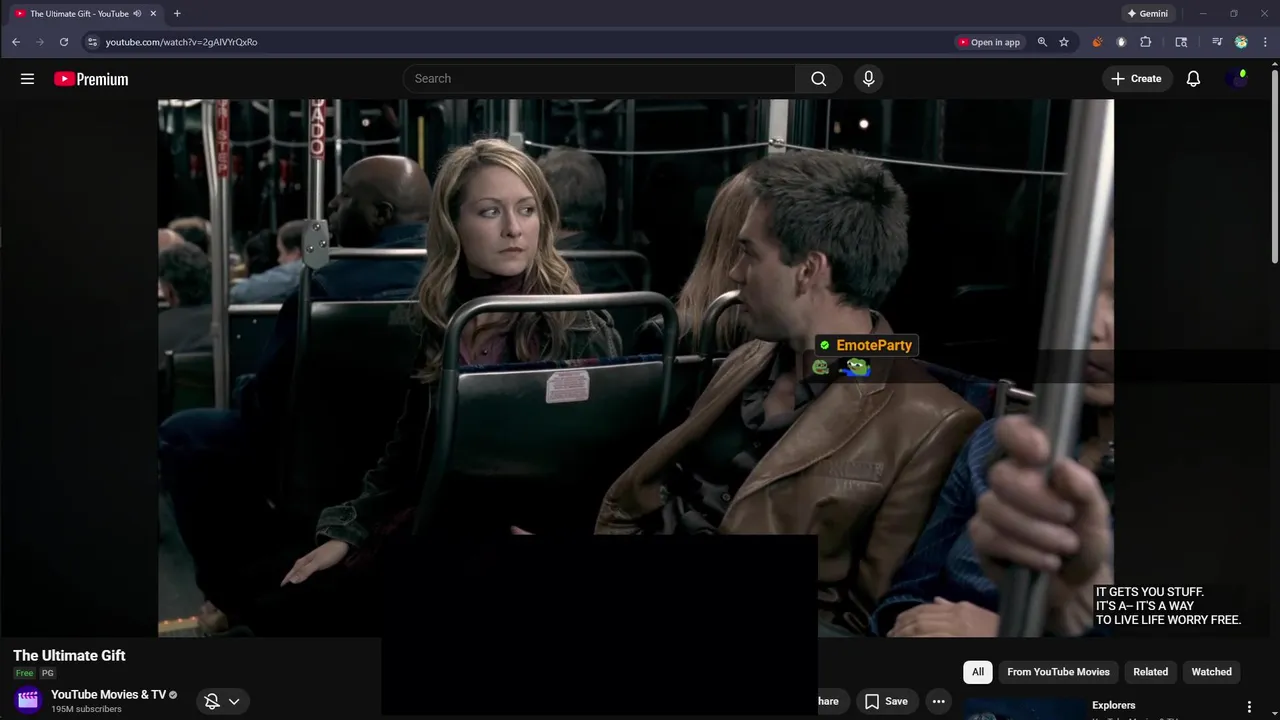Open the Create menu button

(x=1136, y=79)
